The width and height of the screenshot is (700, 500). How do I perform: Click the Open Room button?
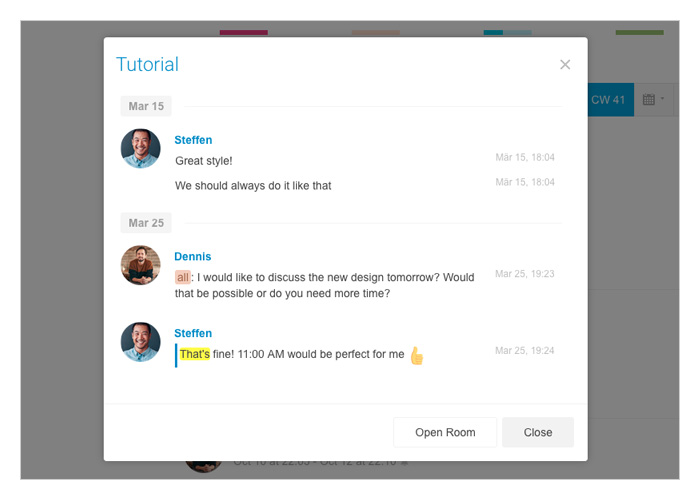click(x=445, y=432)
